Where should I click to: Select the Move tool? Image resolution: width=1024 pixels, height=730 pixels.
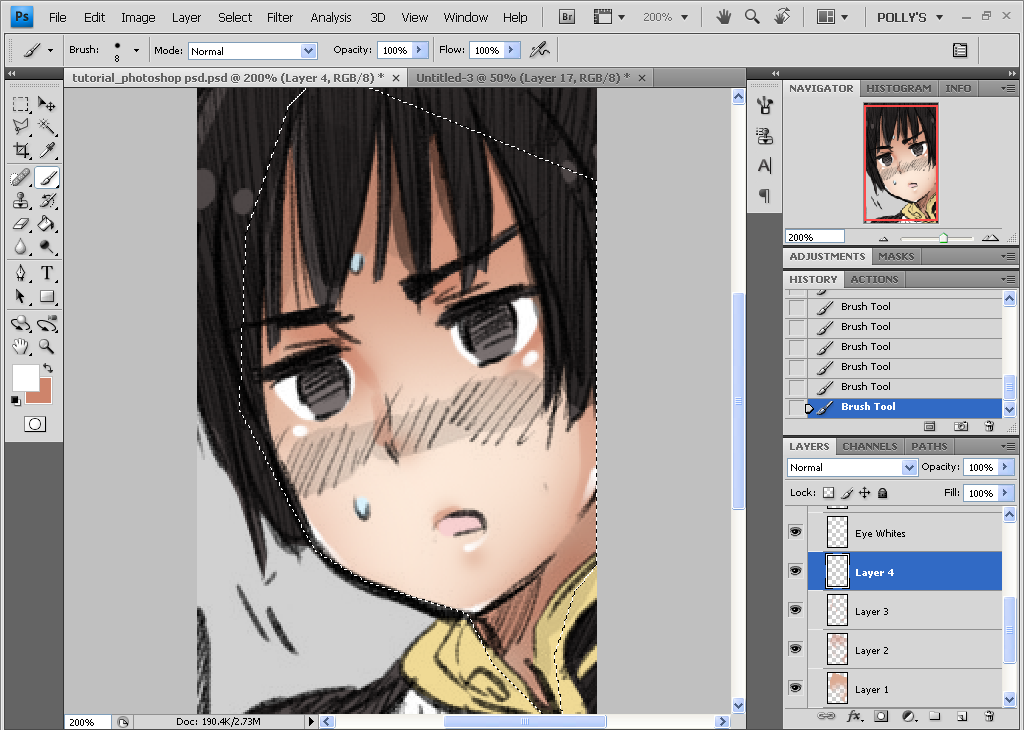pos(46,104)
